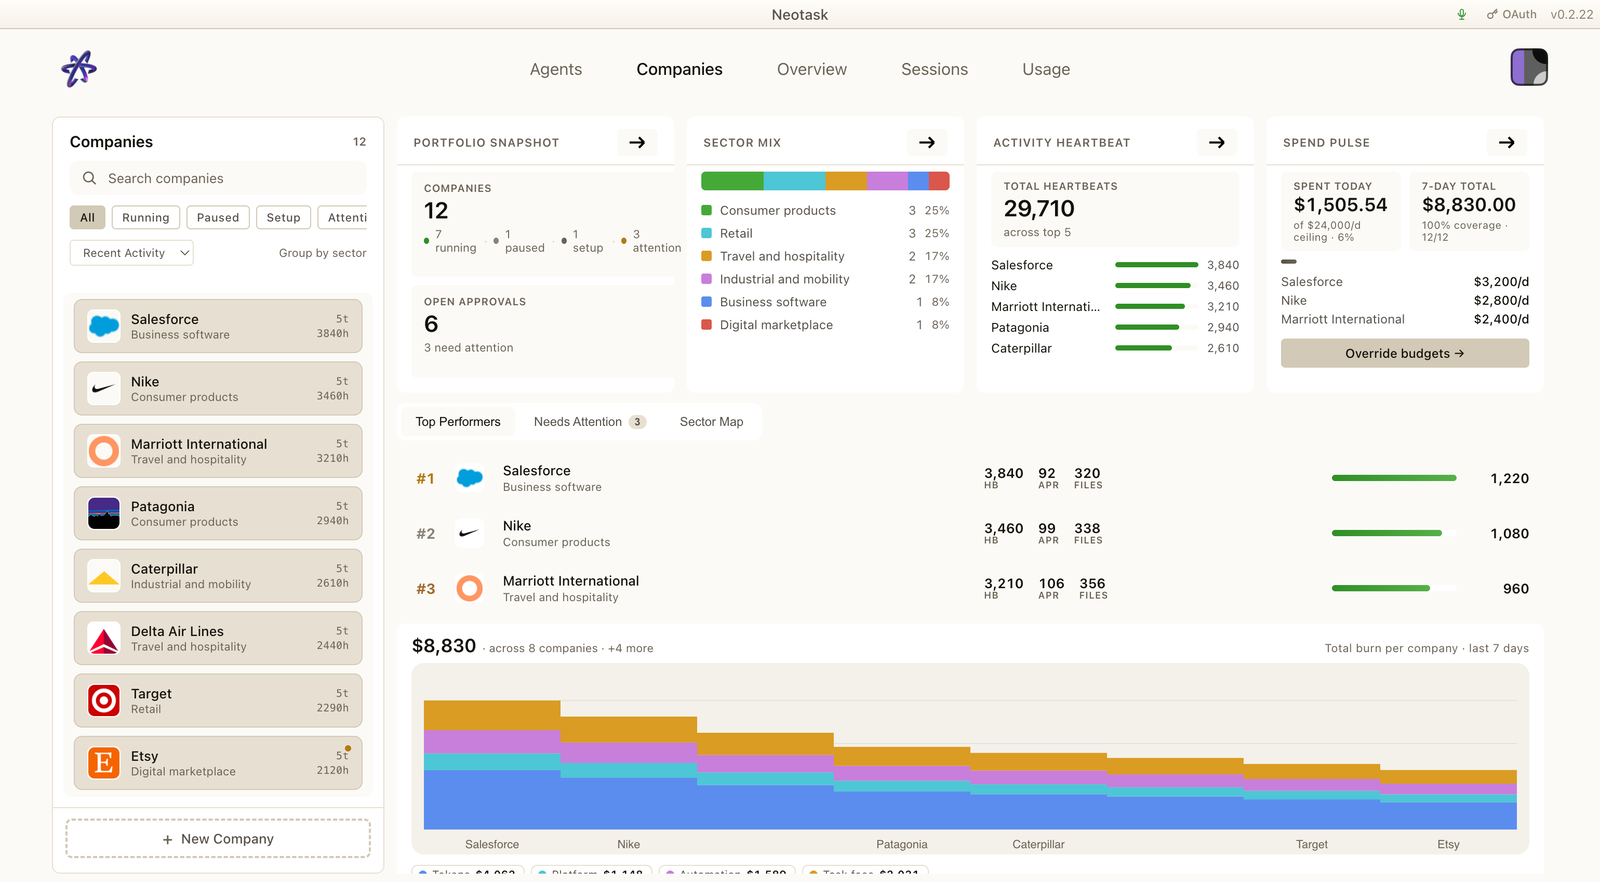Click the Etsy logo in sidebar

(x=104, y=763)
